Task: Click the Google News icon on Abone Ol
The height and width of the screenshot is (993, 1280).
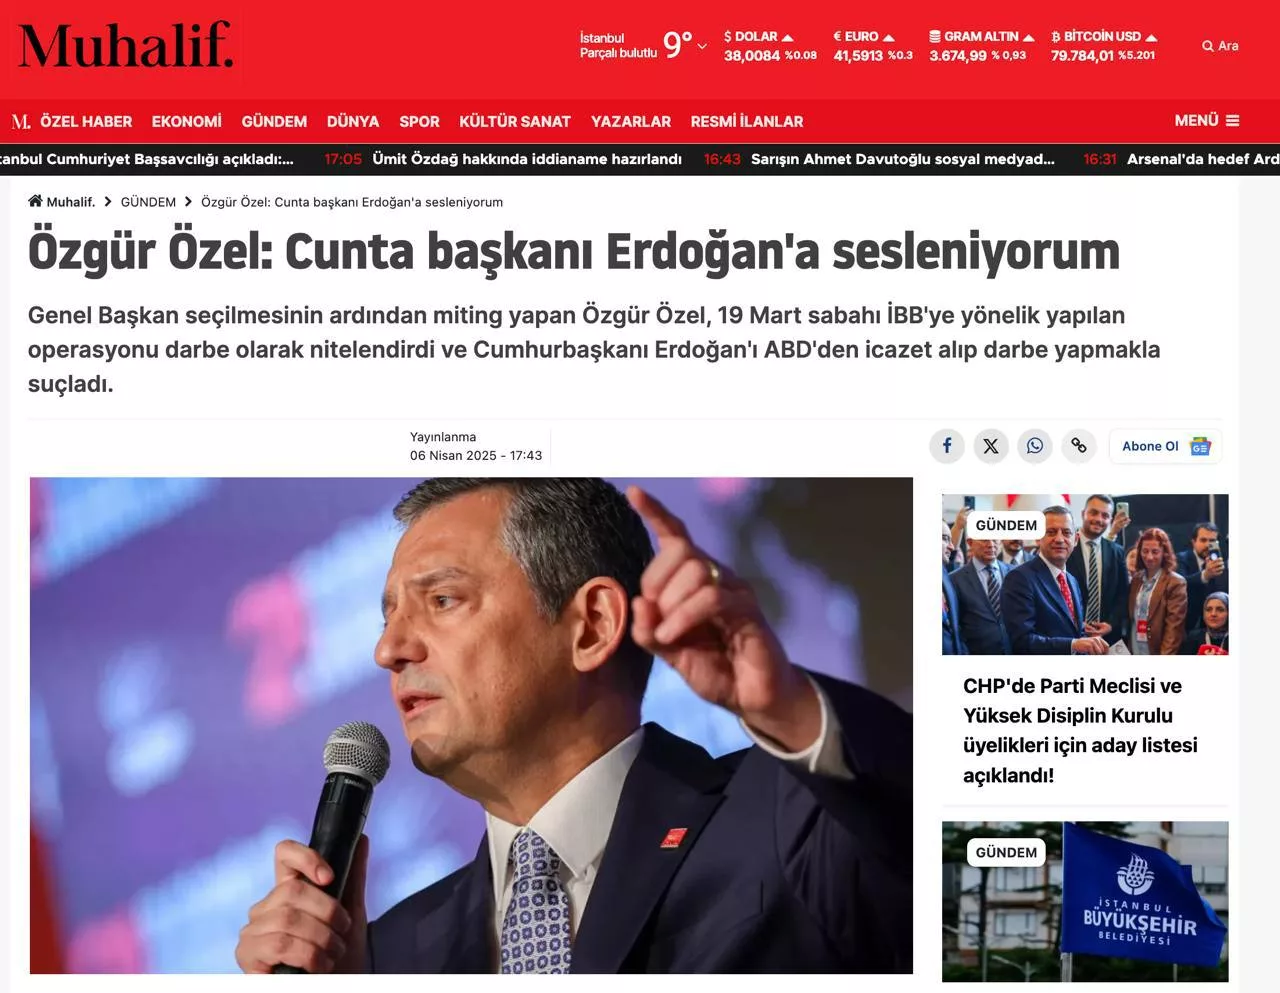Action: coord(1200,447)
